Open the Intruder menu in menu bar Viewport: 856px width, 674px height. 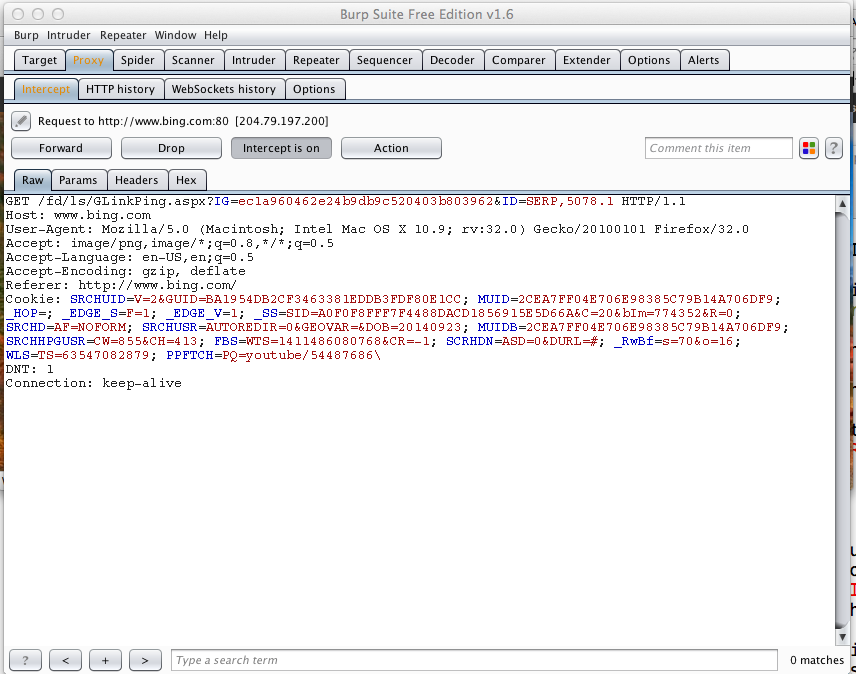point(69,35)
